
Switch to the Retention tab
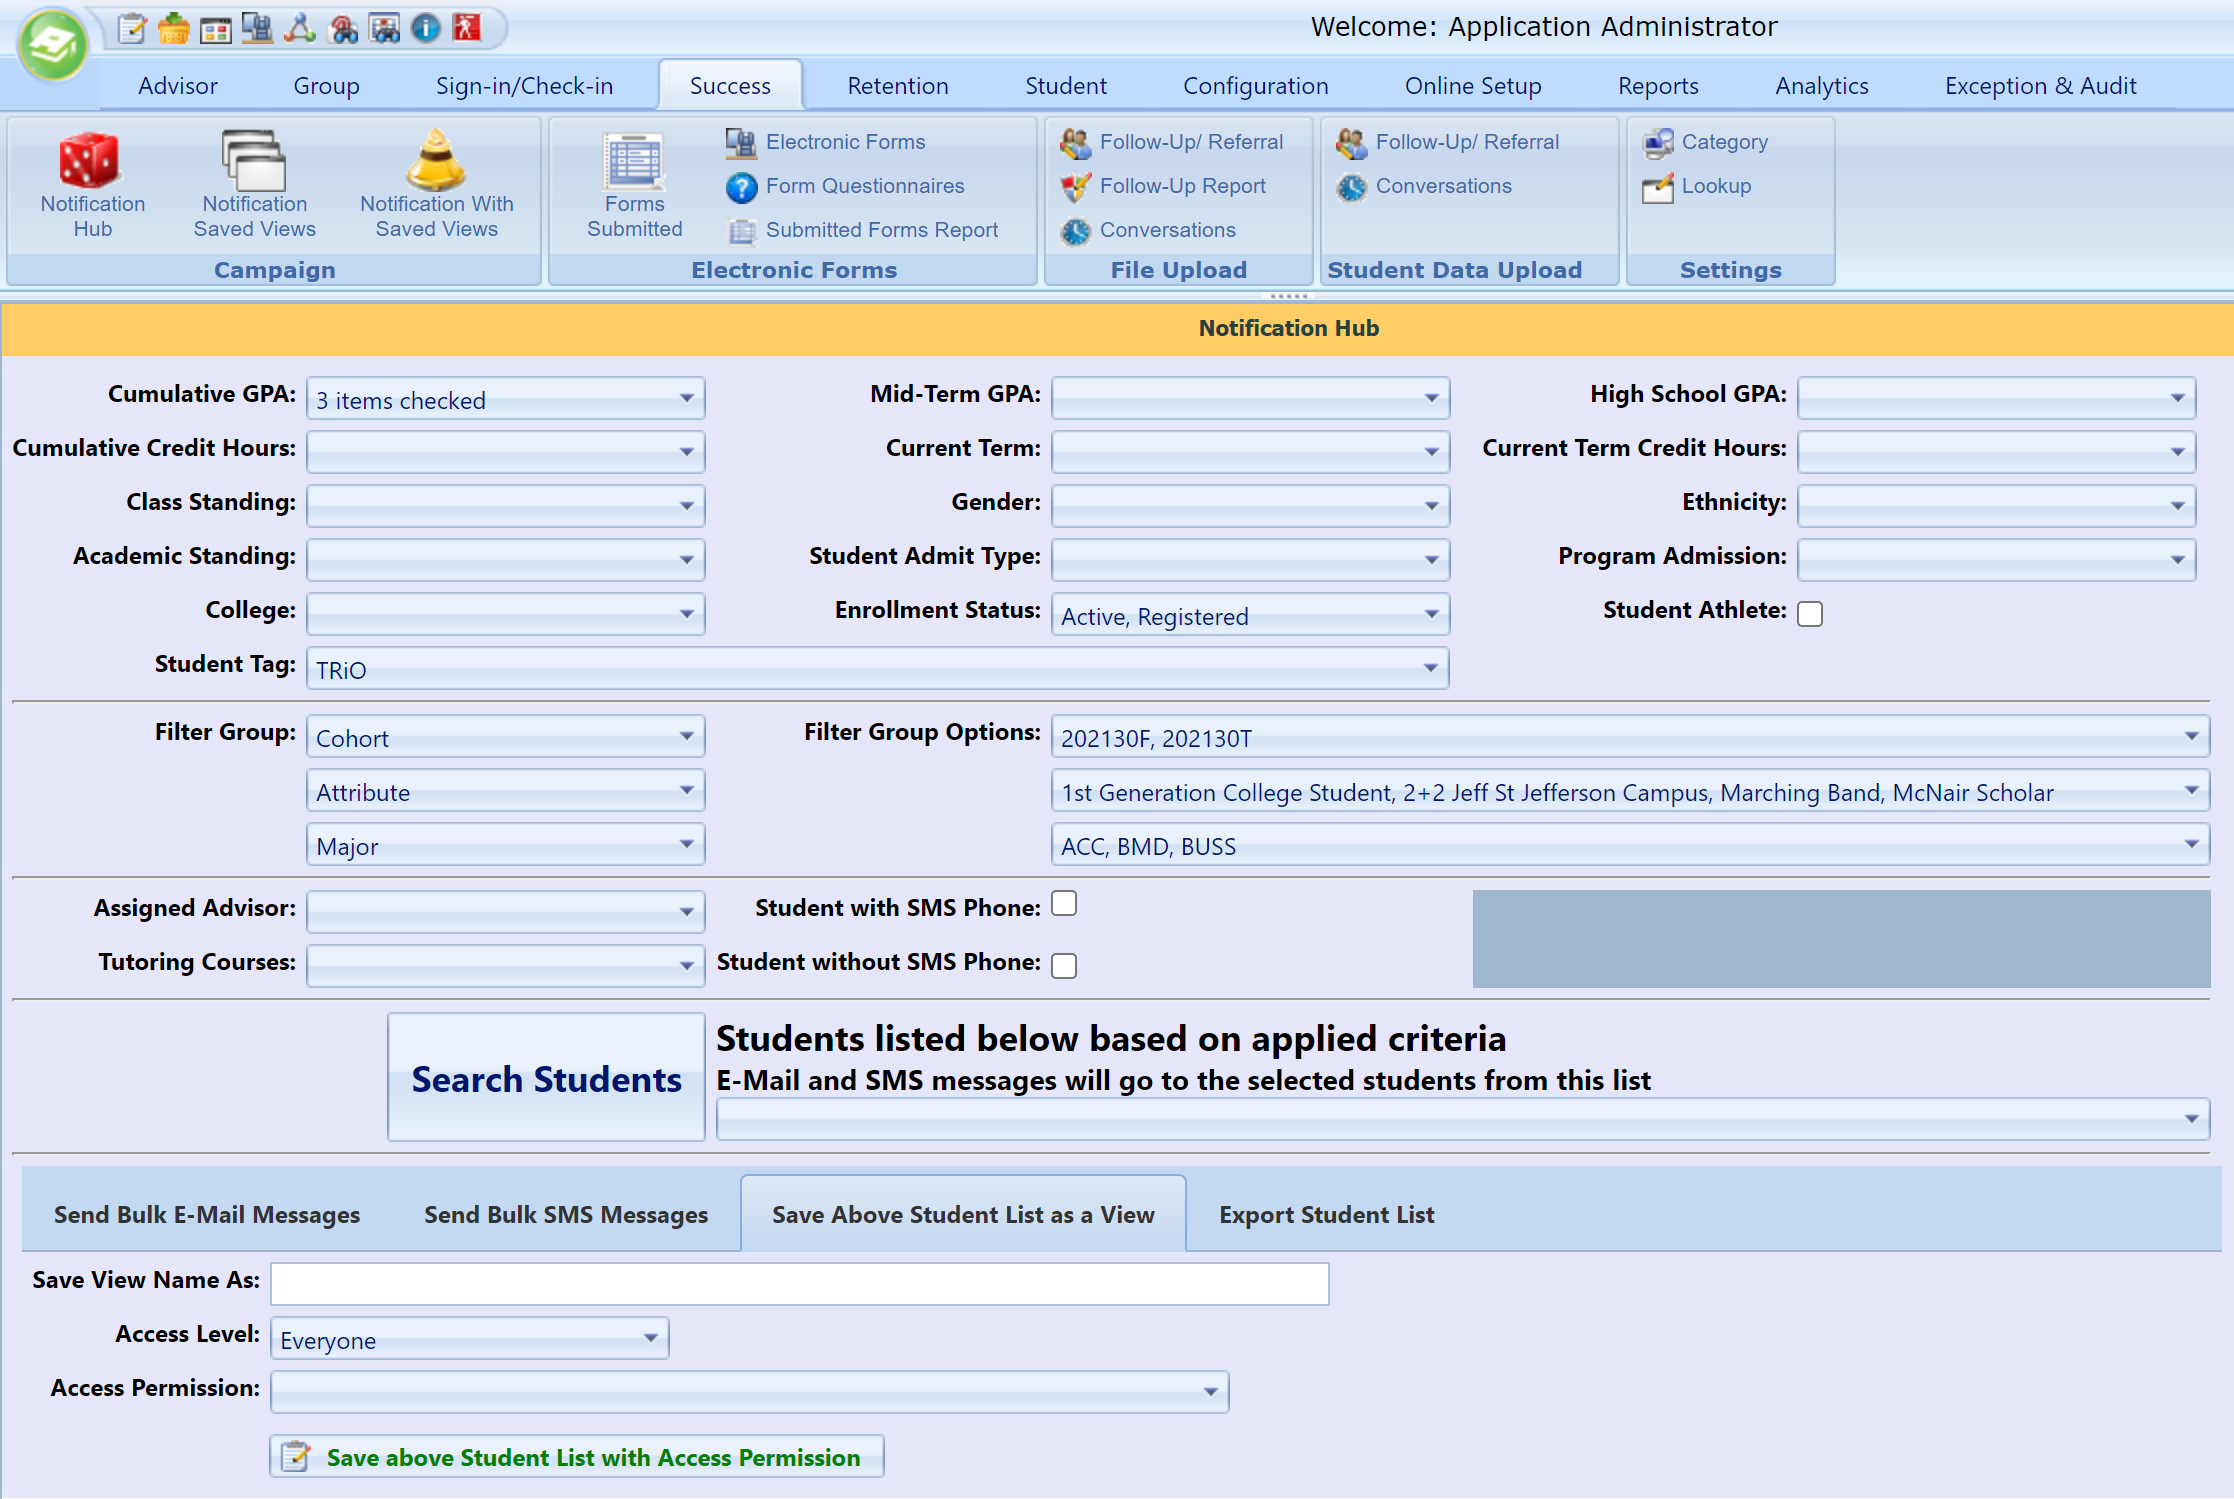pos(900,85)
